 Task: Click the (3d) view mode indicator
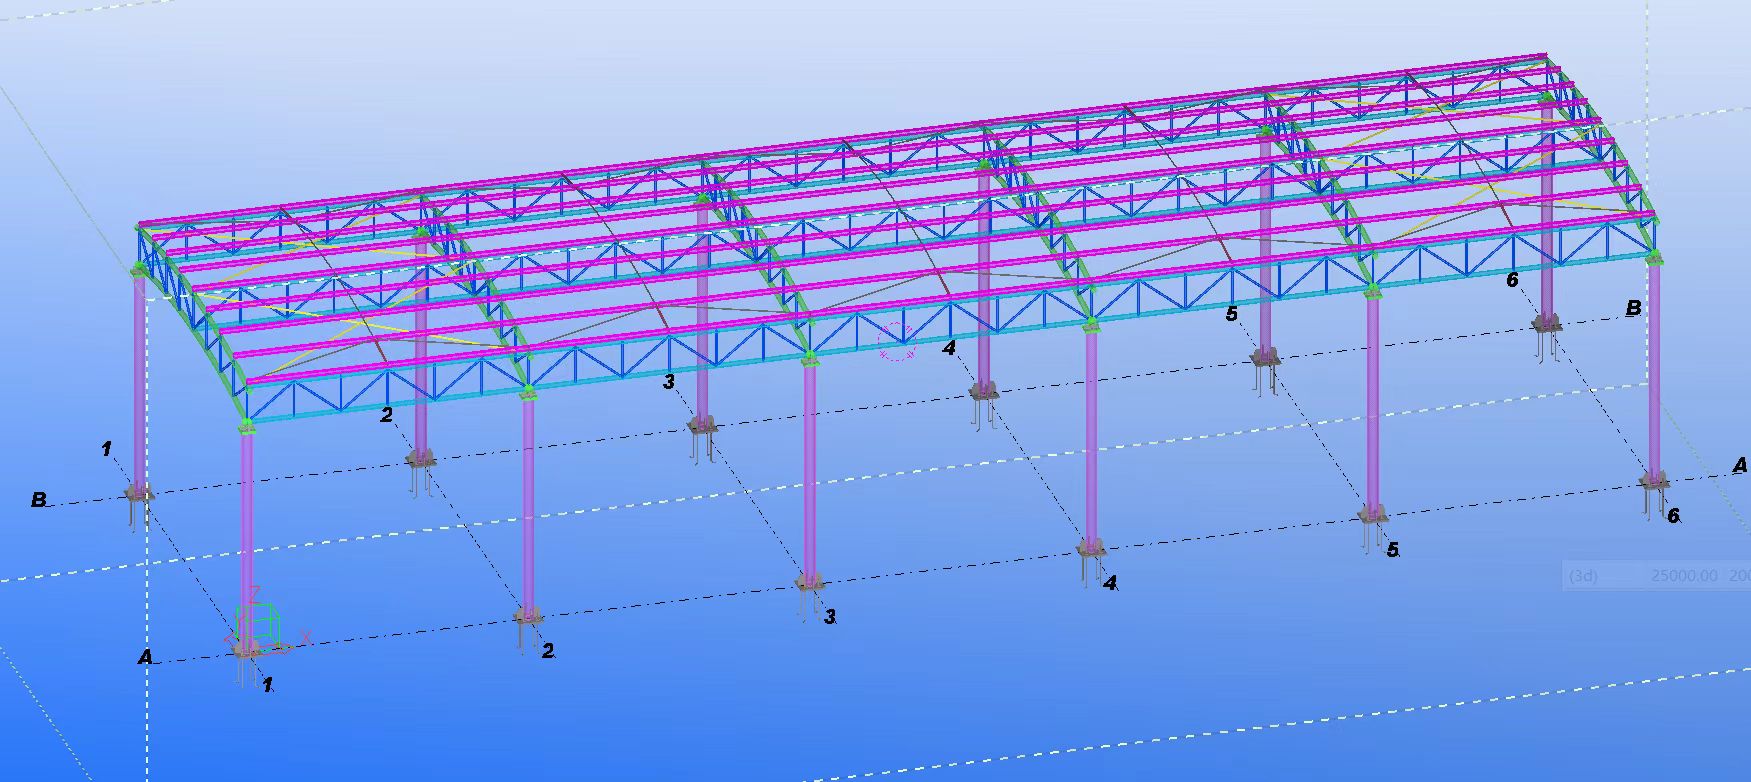point(1584,576)
